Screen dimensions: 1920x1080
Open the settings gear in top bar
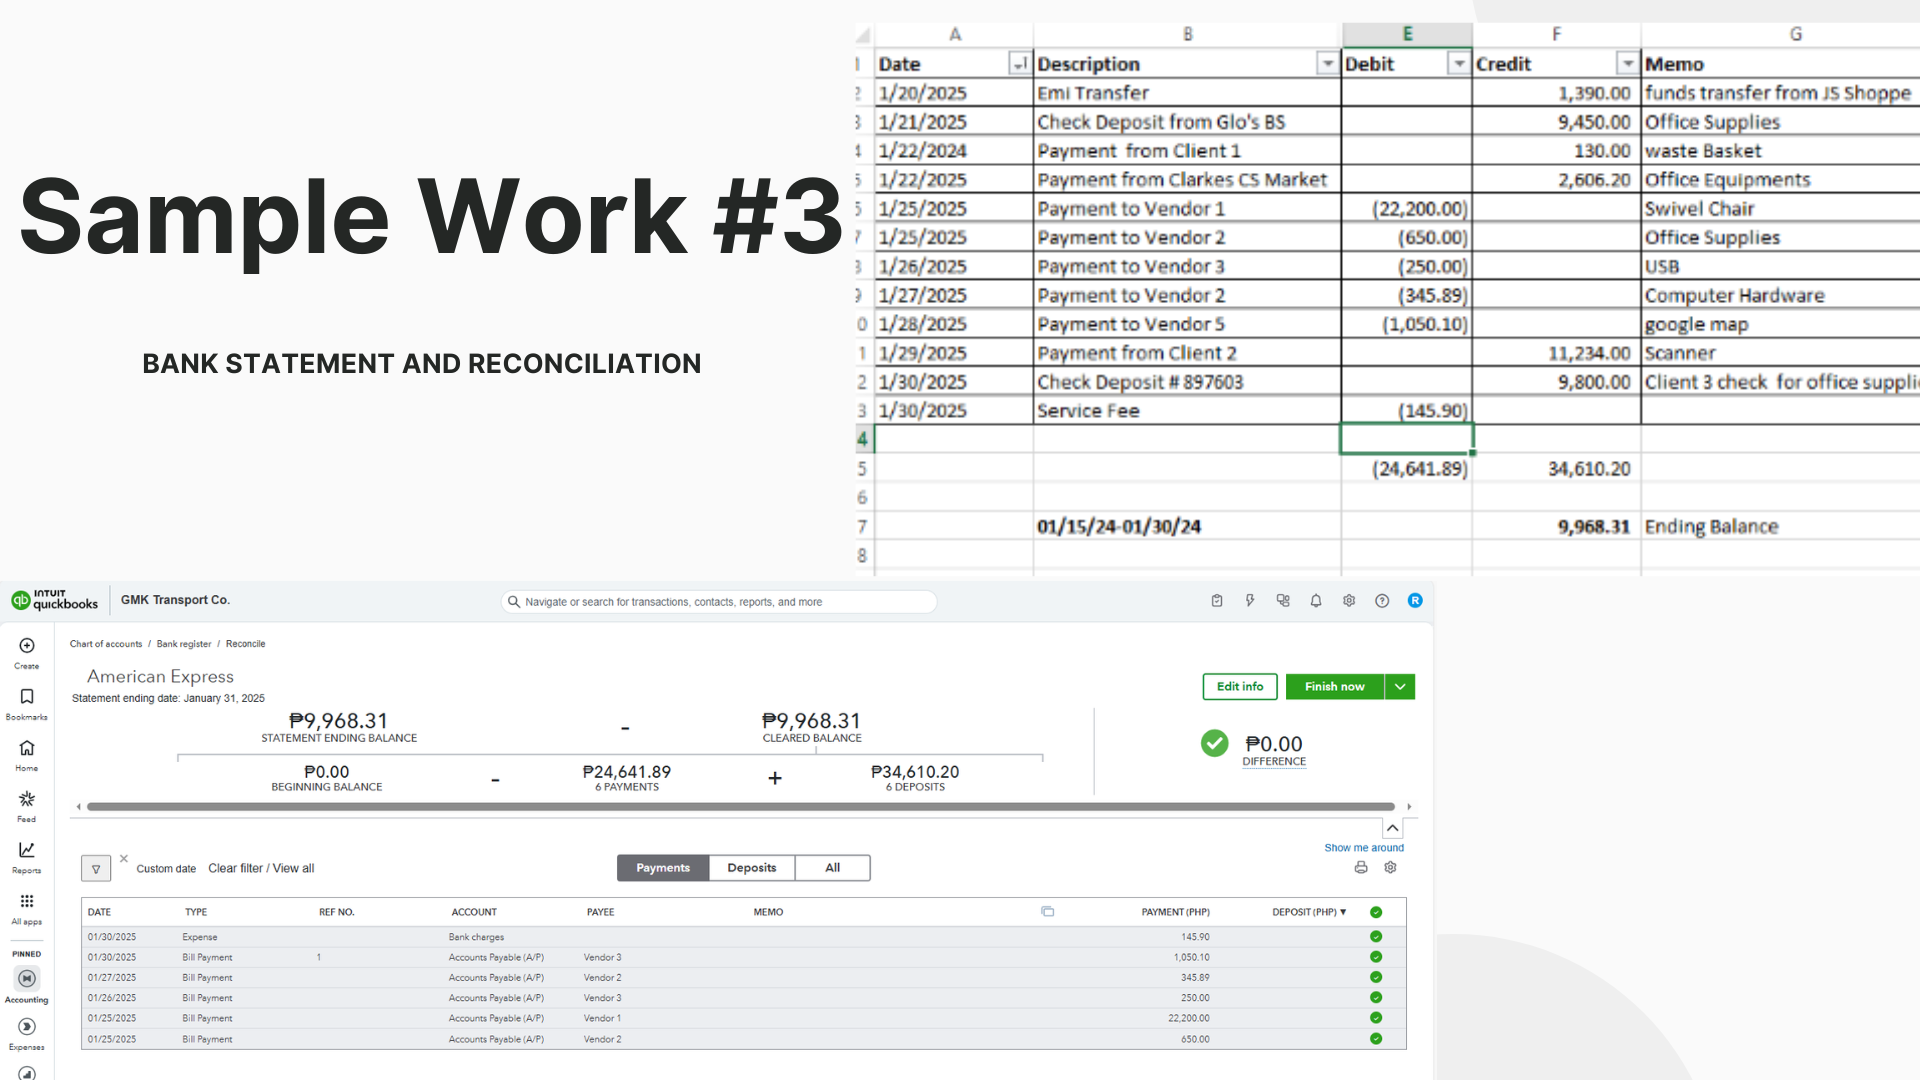pos(1349,601)
